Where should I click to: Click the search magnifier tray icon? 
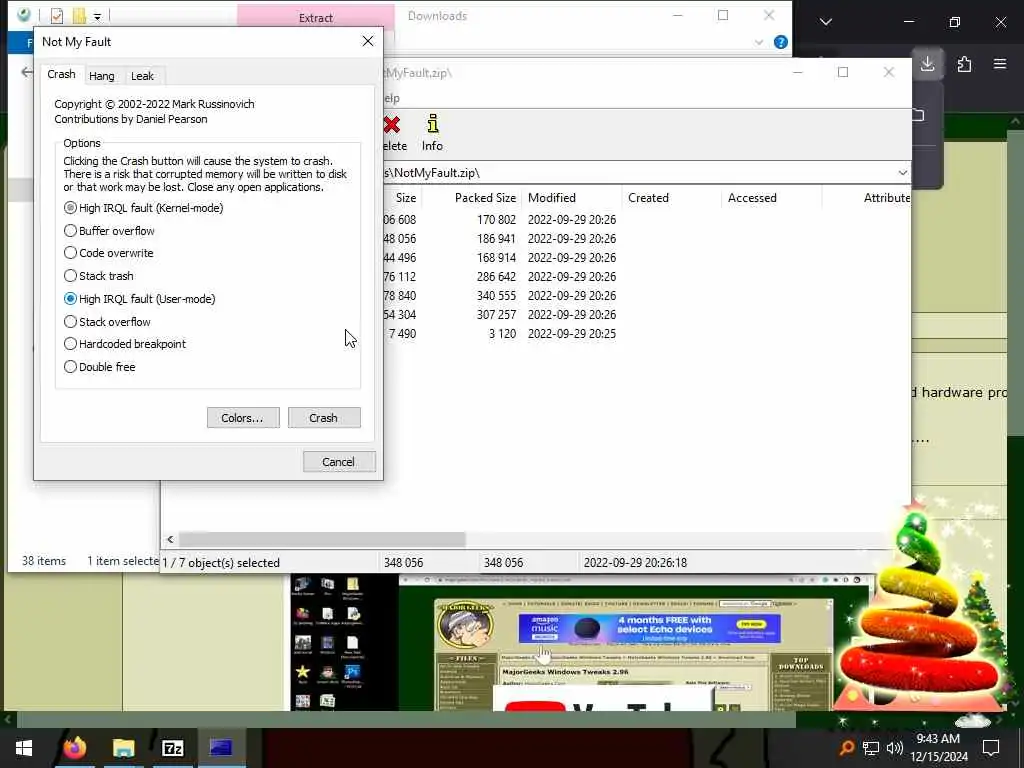pyautogui.click(x=847, y=748)
